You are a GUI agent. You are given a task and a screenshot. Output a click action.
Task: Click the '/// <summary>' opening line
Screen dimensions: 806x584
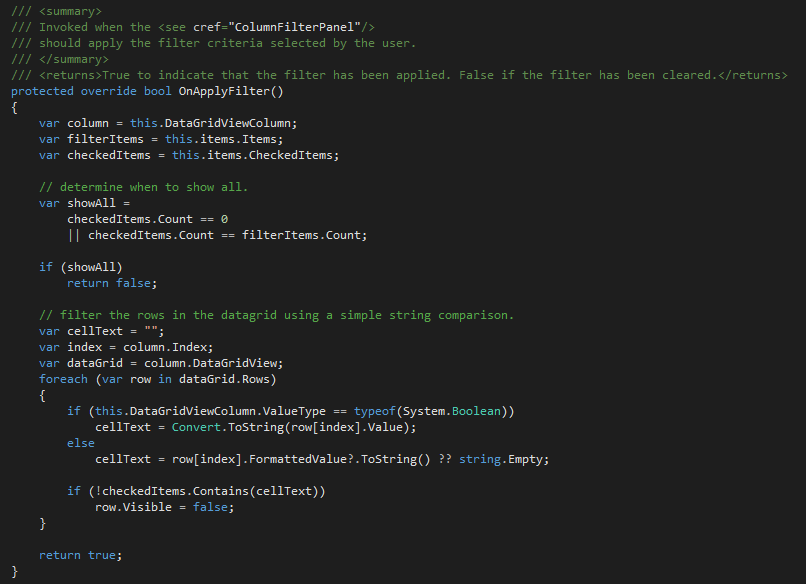point(57,11)
